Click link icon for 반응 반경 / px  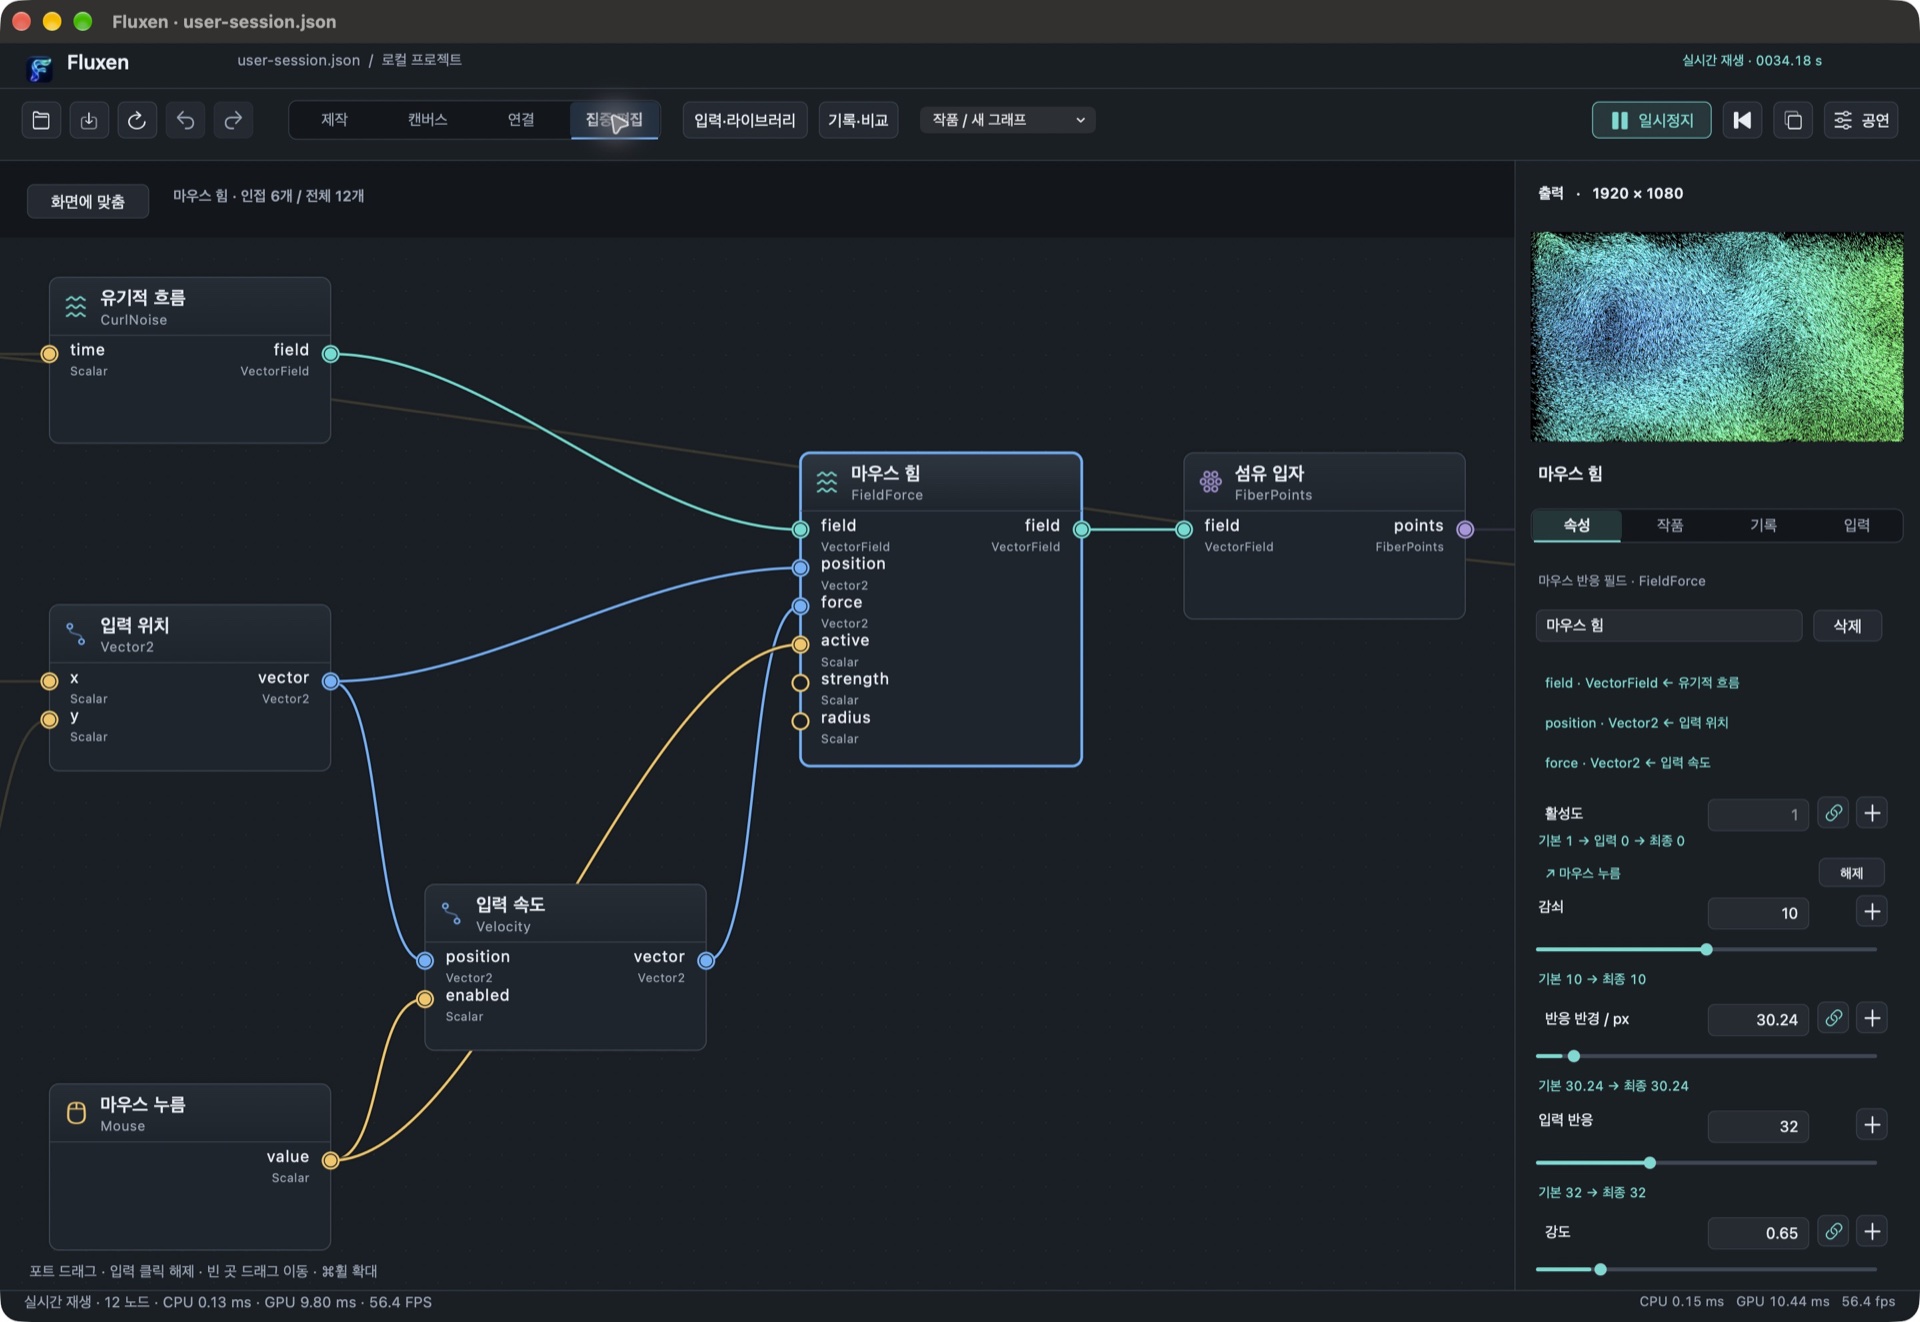[1833, 1018]
